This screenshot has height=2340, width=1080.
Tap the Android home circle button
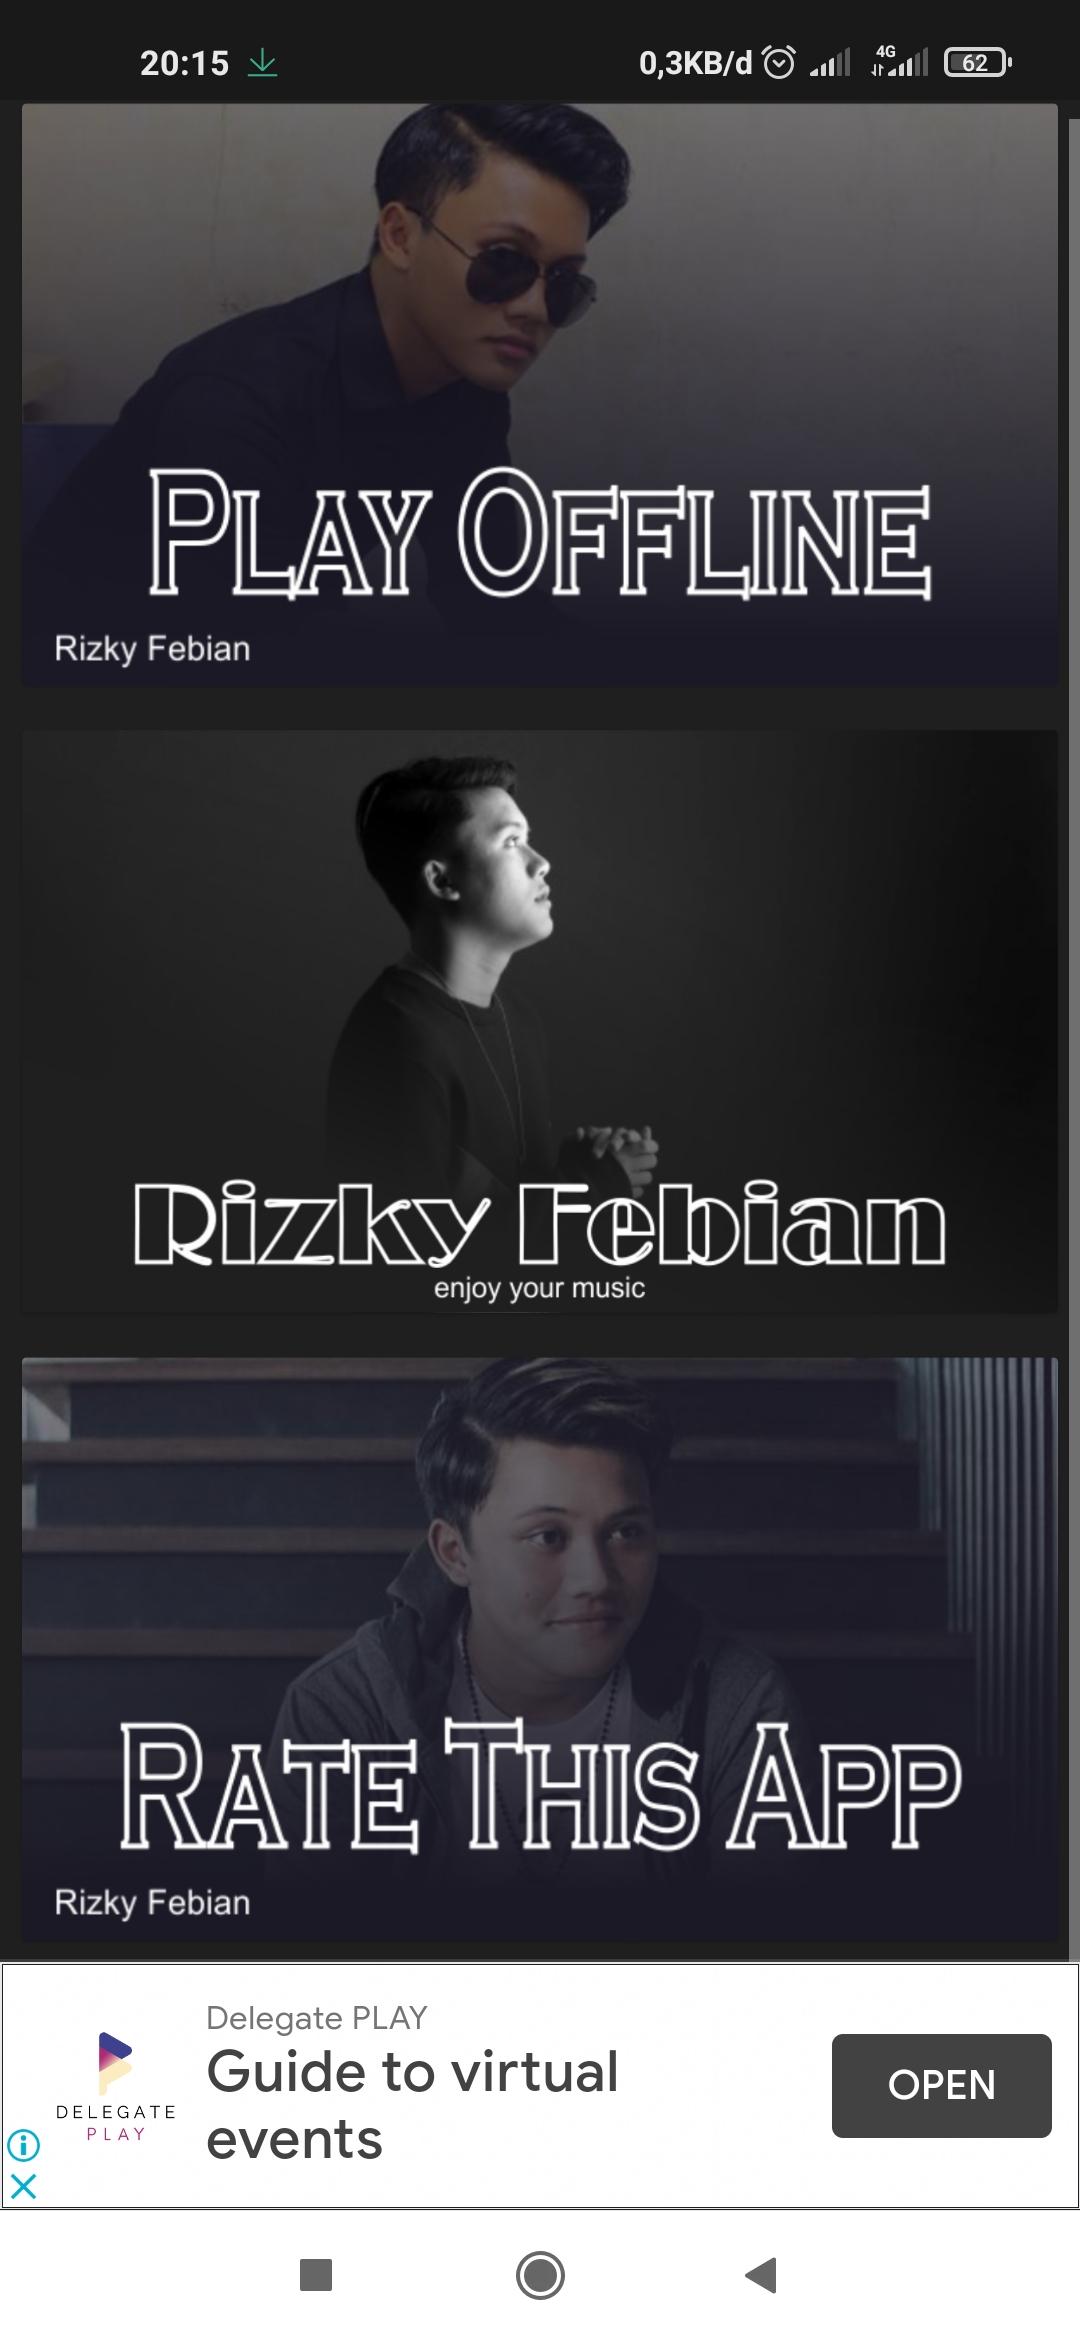pyautogui.click(x=540, y=2275)
